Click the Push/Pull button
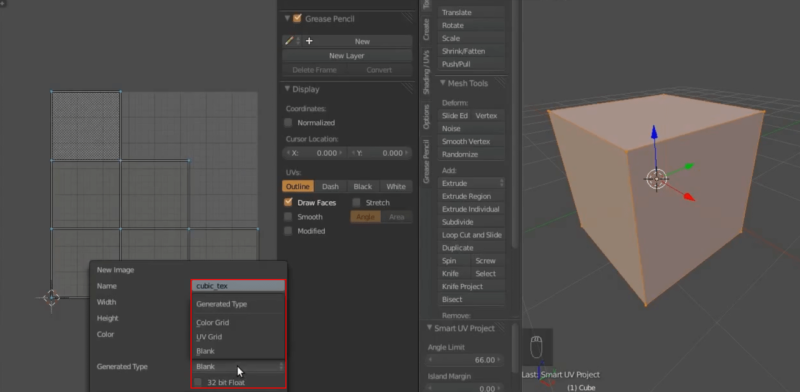This screenshot has width=800, height=392. [x=472, y=64]
